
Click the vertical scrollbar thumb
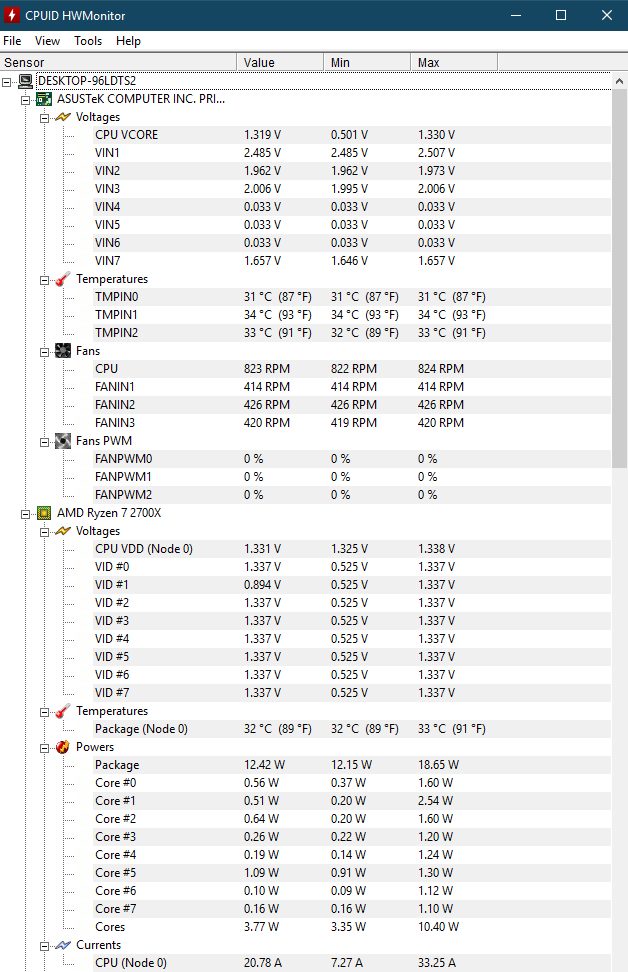pyautogui.click(x=619, y=279)
